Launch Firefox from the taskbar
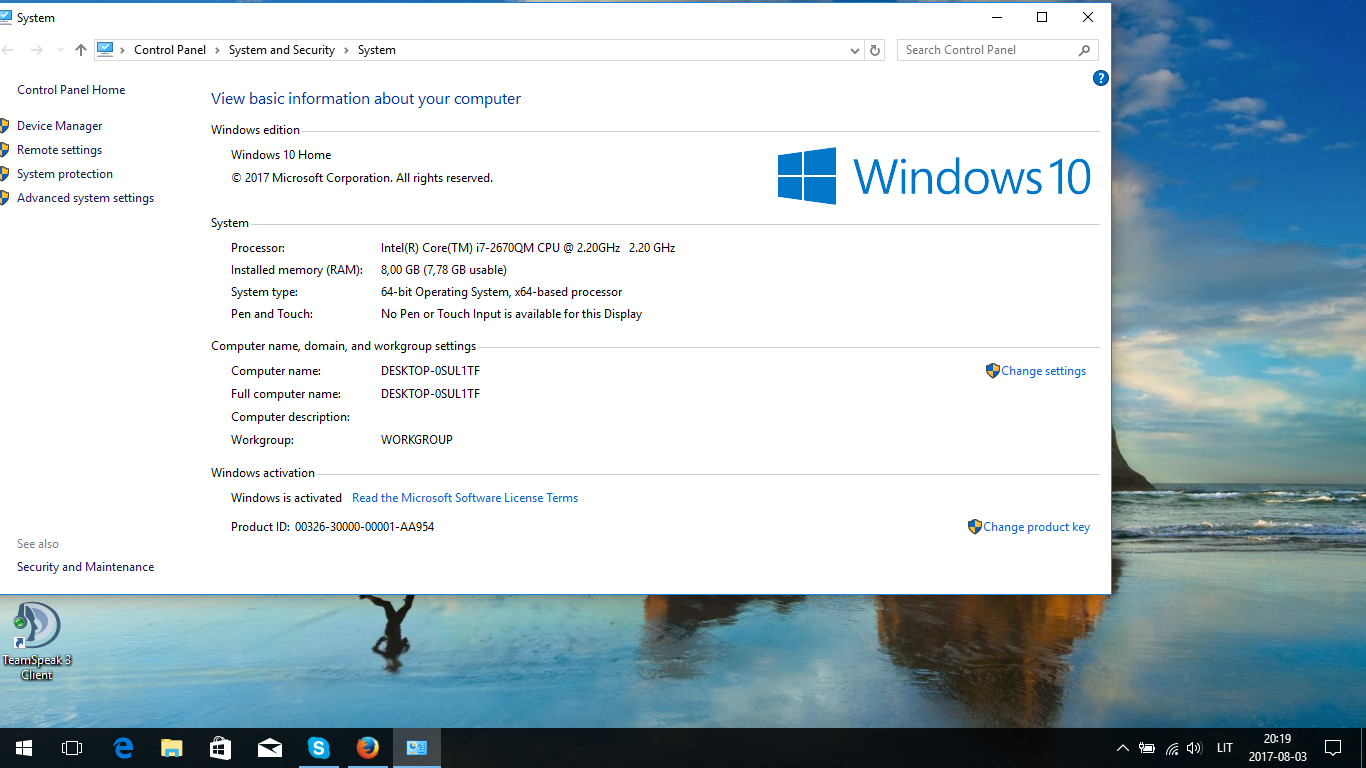 coord(368,748)
